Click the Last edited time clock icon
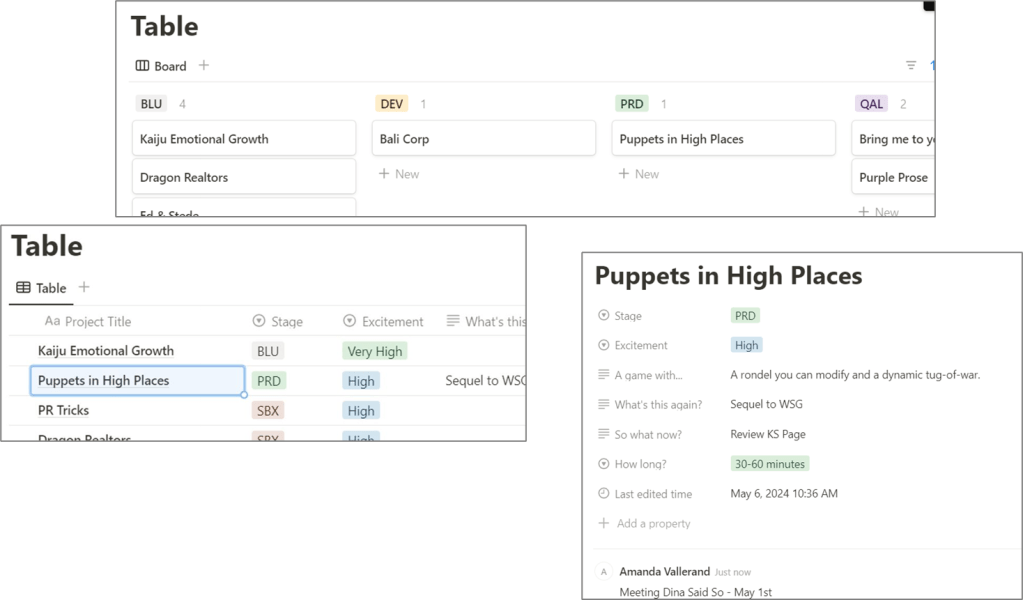 click(x=603, y=494)
